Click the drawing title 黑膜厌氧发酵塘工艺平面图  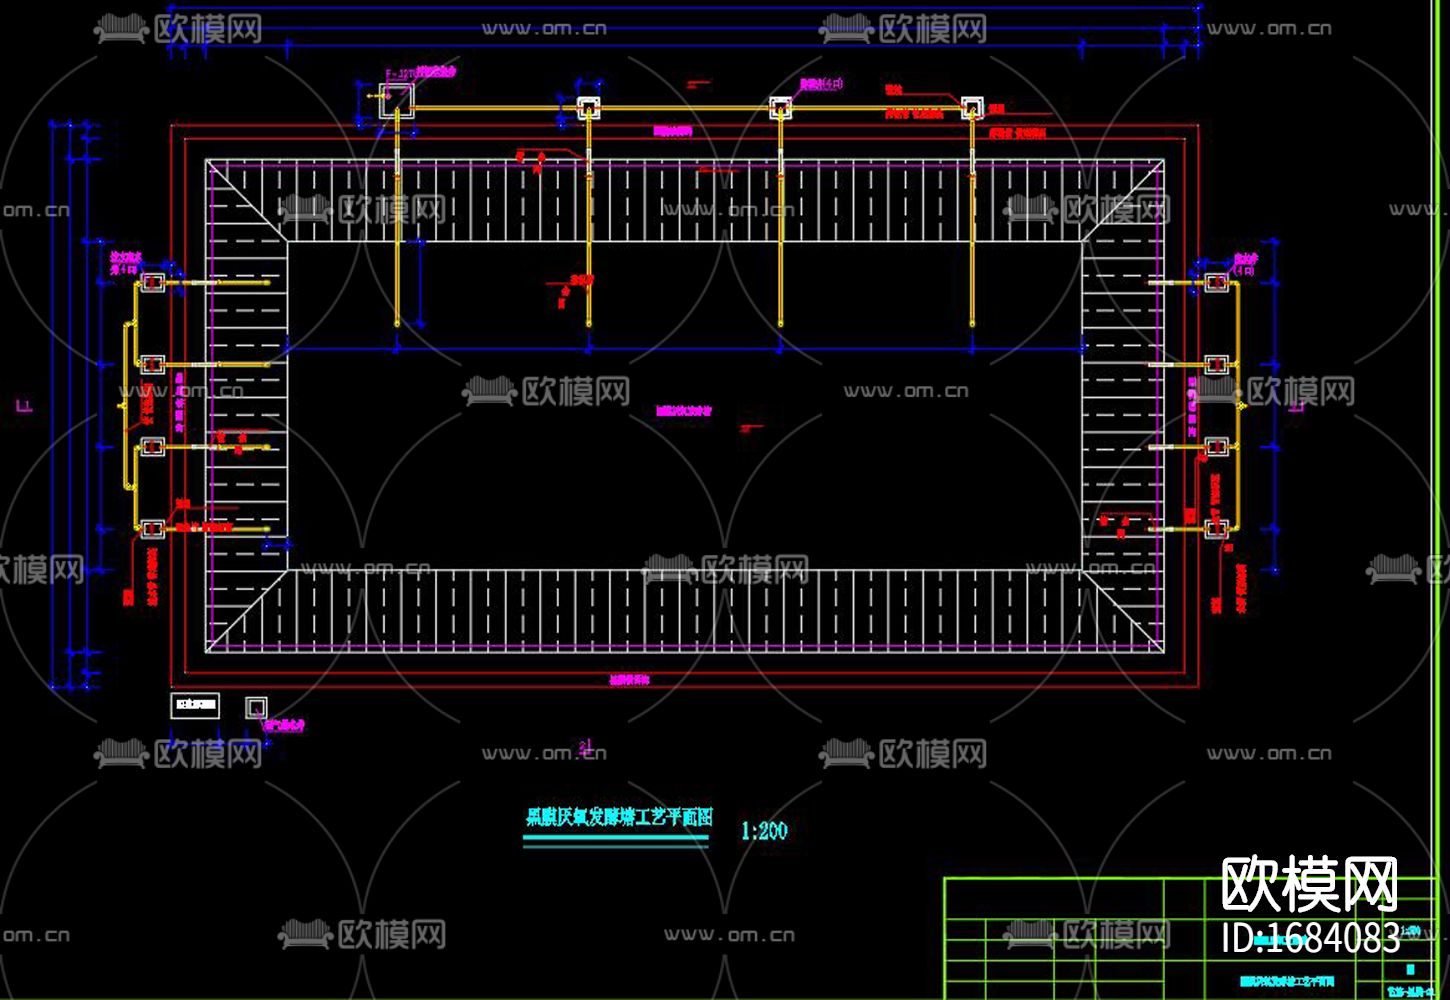[619, 817]
